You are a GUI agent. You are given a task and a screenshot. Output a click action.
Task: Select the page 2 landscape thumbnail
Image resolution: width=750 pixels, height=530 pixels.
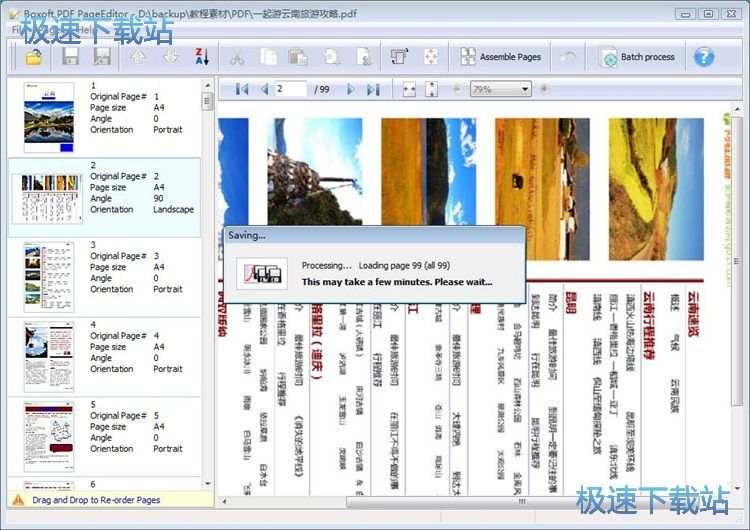[47, 198]
